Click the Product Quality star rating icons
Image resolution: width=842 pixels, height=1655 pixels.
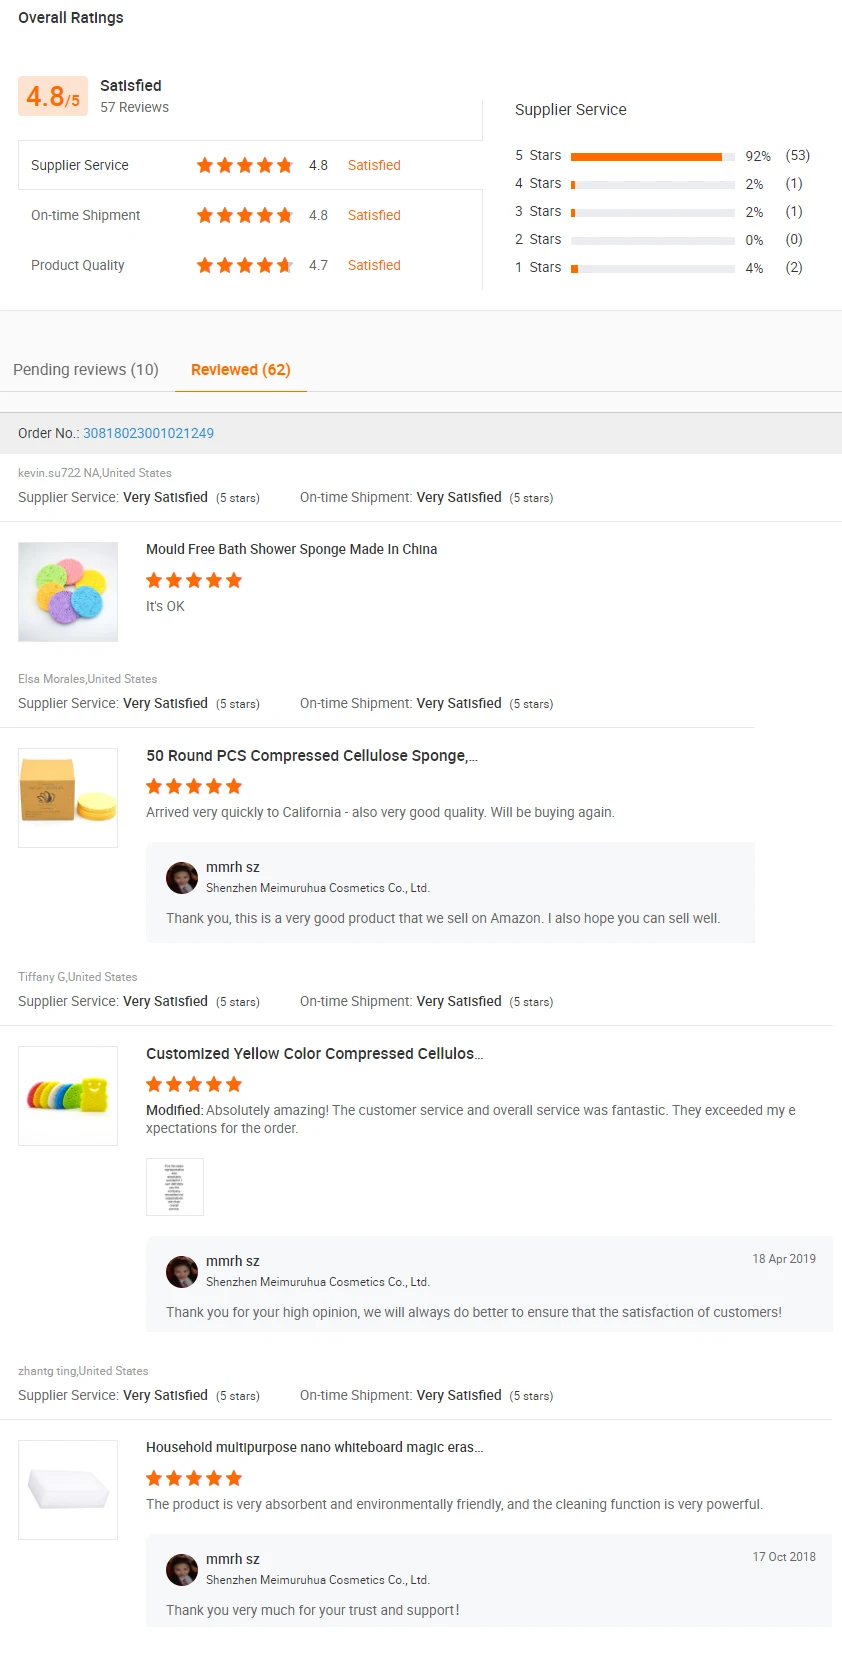point(245,265)
